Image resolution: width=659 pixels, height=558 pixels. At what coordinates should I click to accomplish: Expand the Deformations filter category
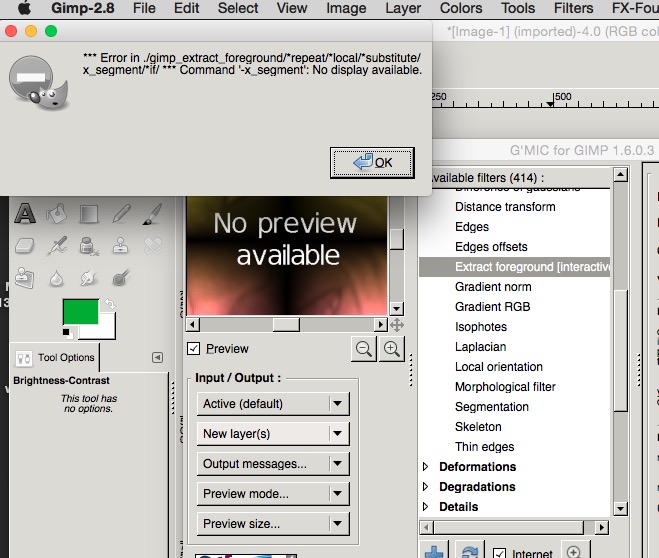(425, 466)
